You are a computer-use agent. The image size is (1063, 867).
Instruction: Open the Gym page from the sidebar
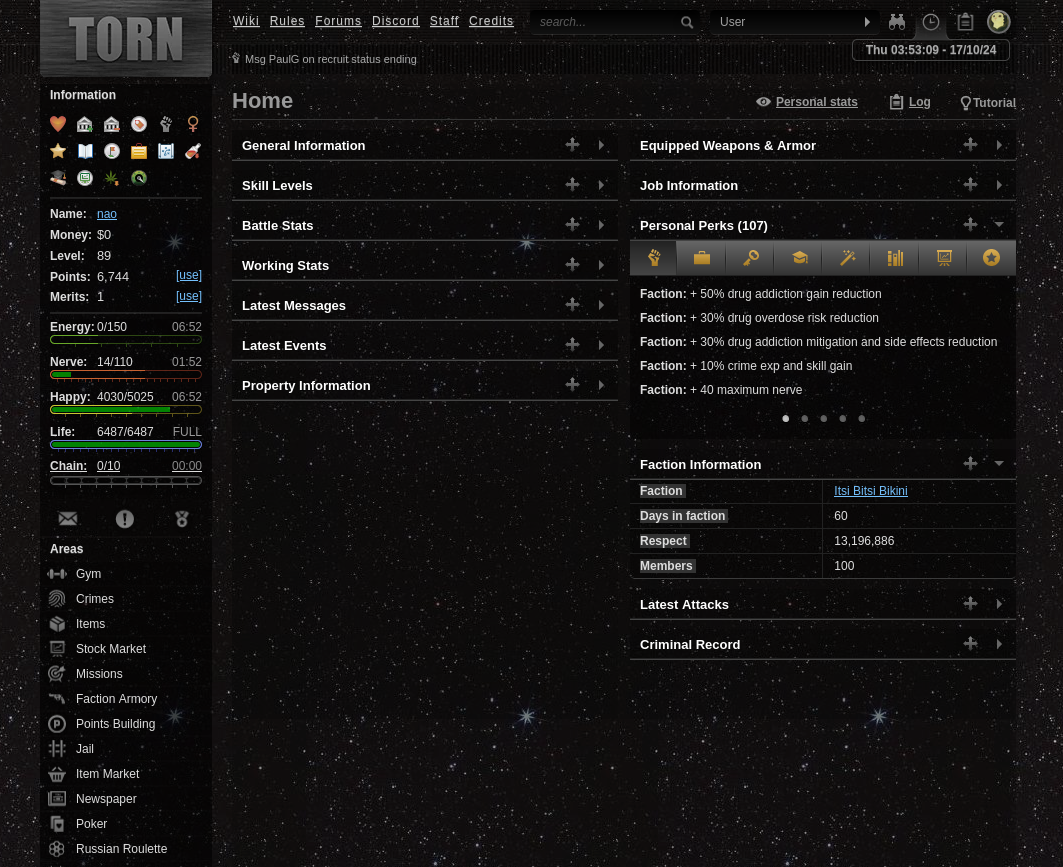click(88, 574)
